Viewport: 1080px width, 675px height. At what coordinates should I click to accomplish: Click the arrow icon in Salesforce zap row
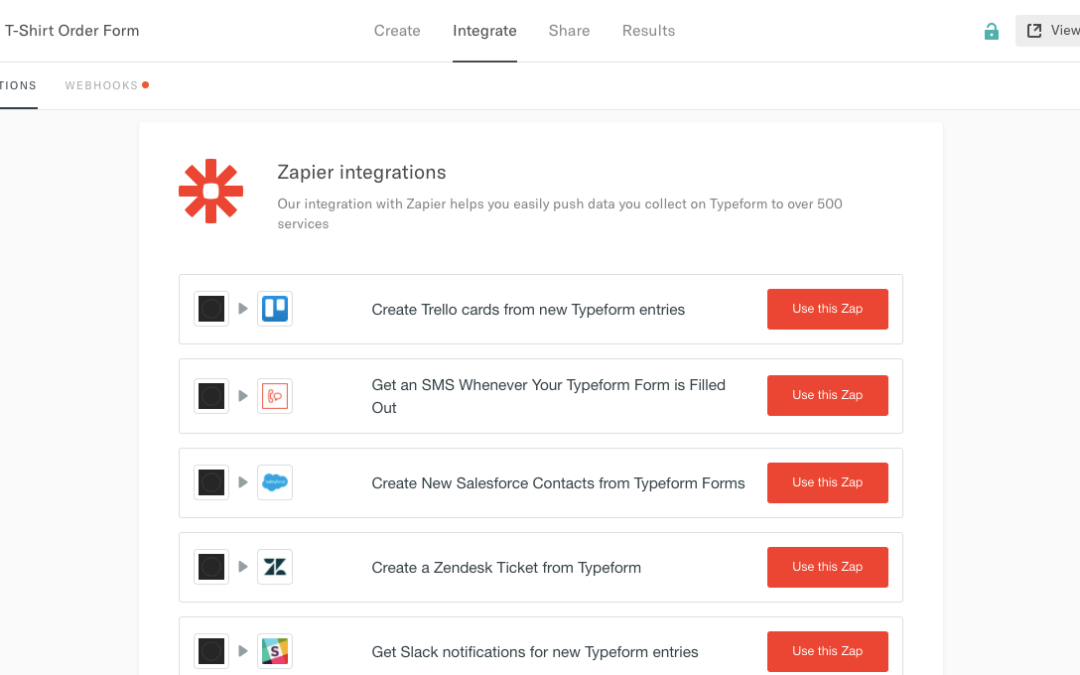pyautogui.click(x=243, y=482)
